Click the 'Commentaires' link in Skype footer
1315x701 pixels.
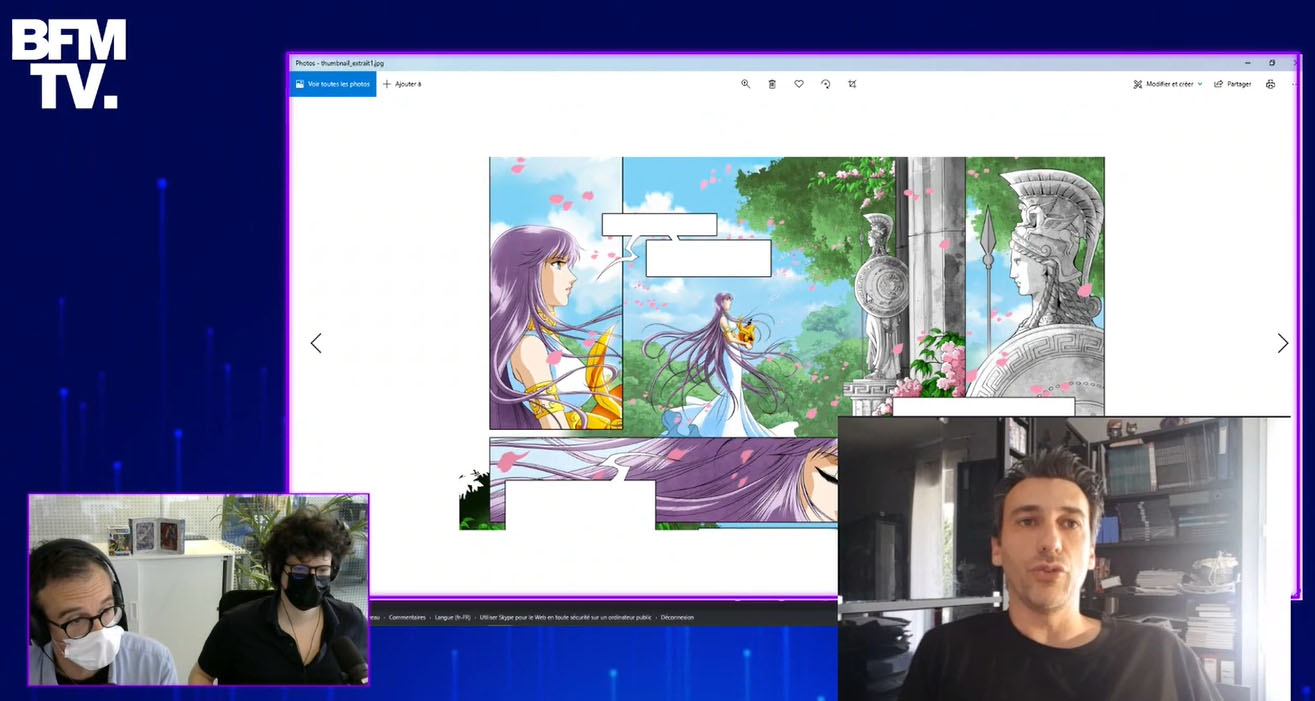coord(407,618)
